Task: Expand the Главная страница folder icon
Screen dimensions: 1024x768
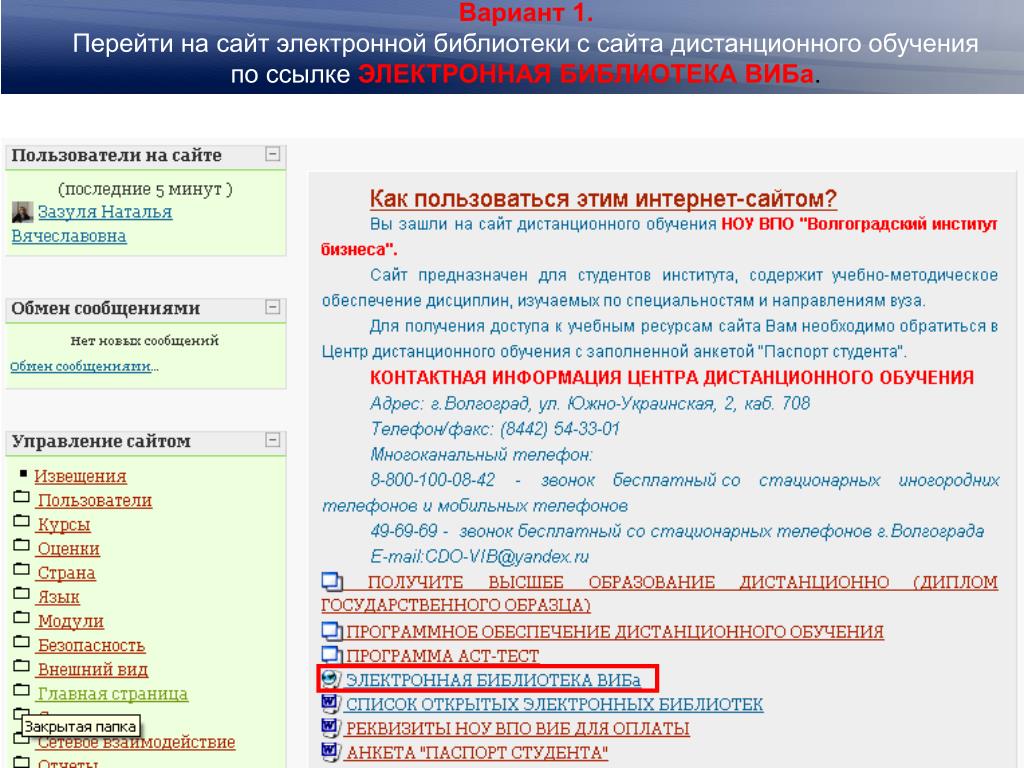Action: pyautogui.click(x=22, y=690)
